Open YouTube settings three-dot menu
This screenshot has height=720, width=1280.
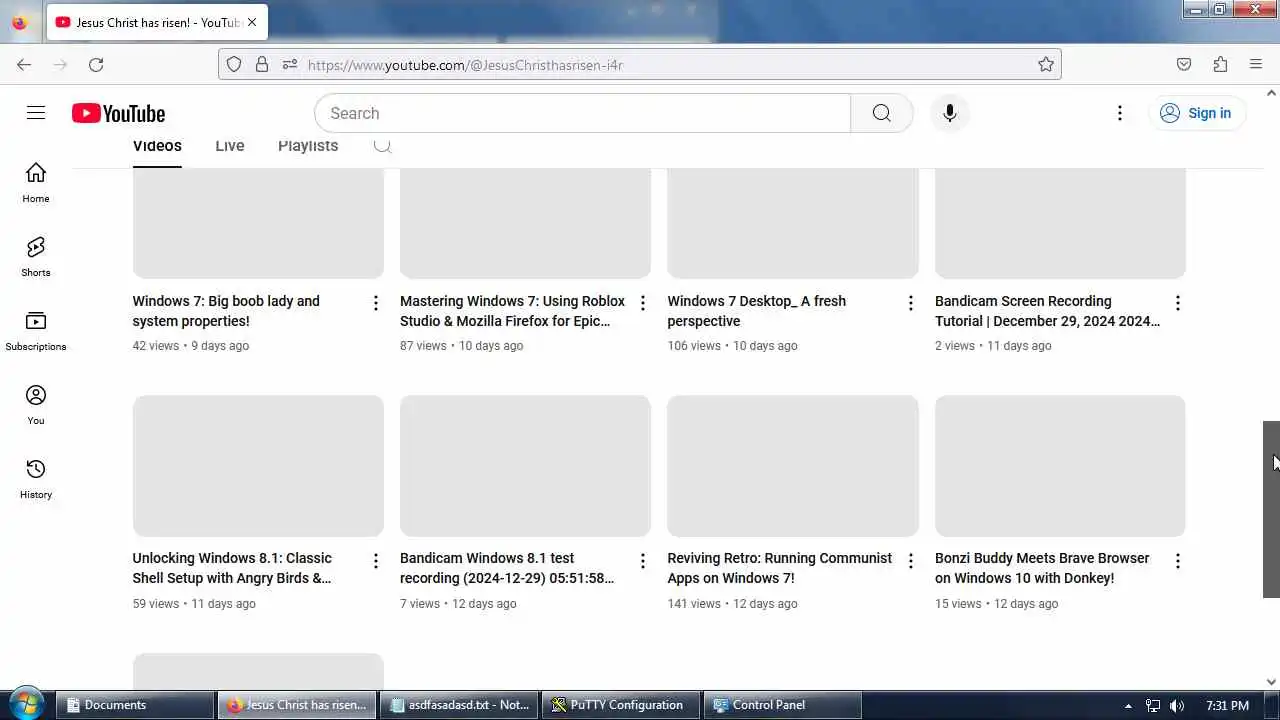tap(1120, 113)
